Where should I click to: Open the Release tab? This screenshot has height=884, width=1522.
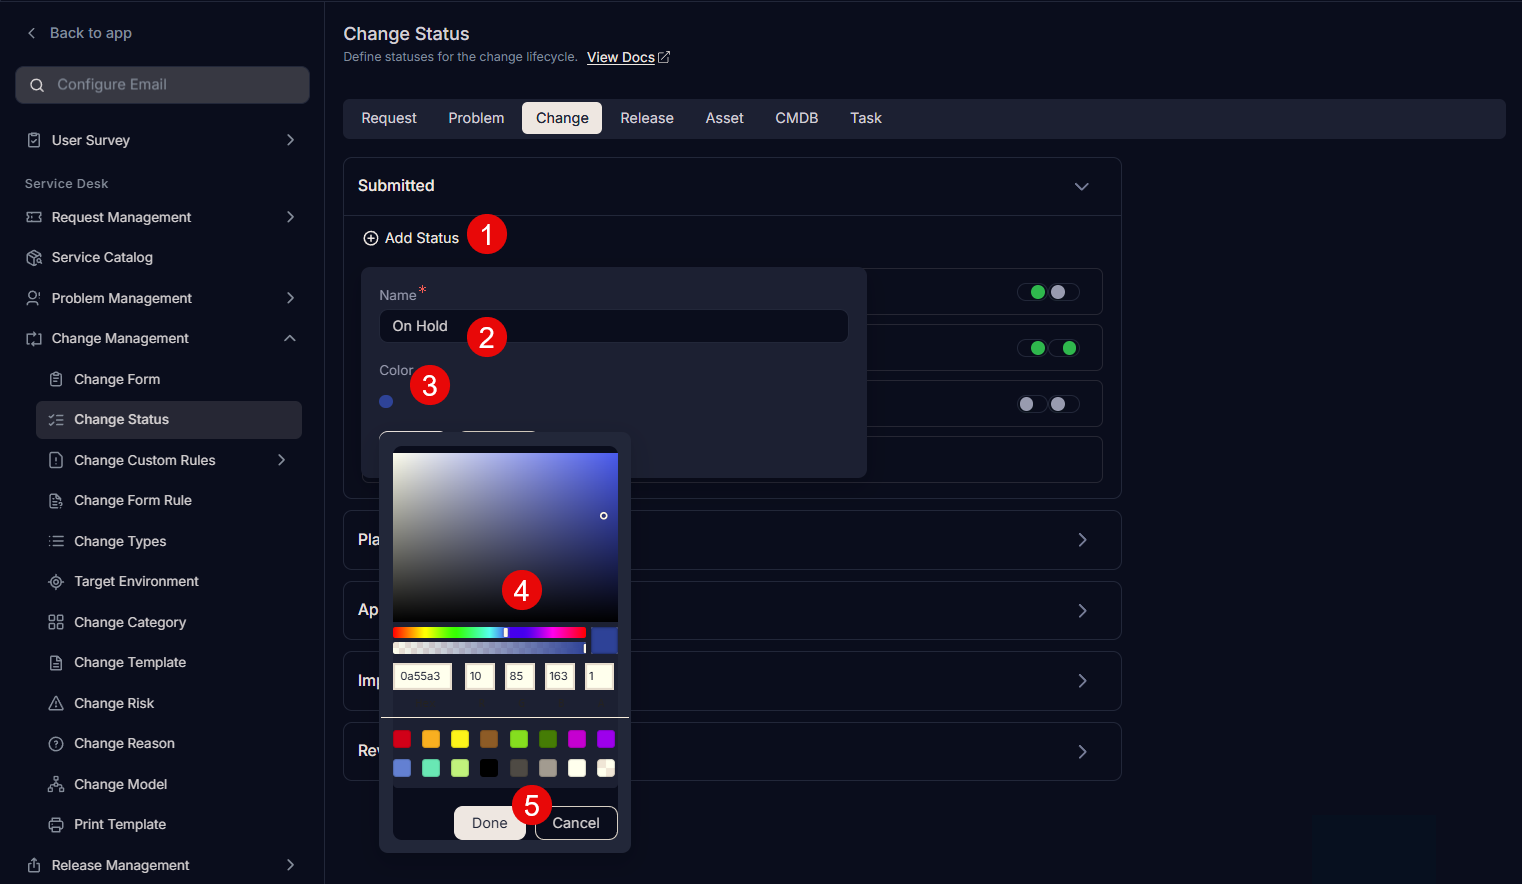click(647, 118)
